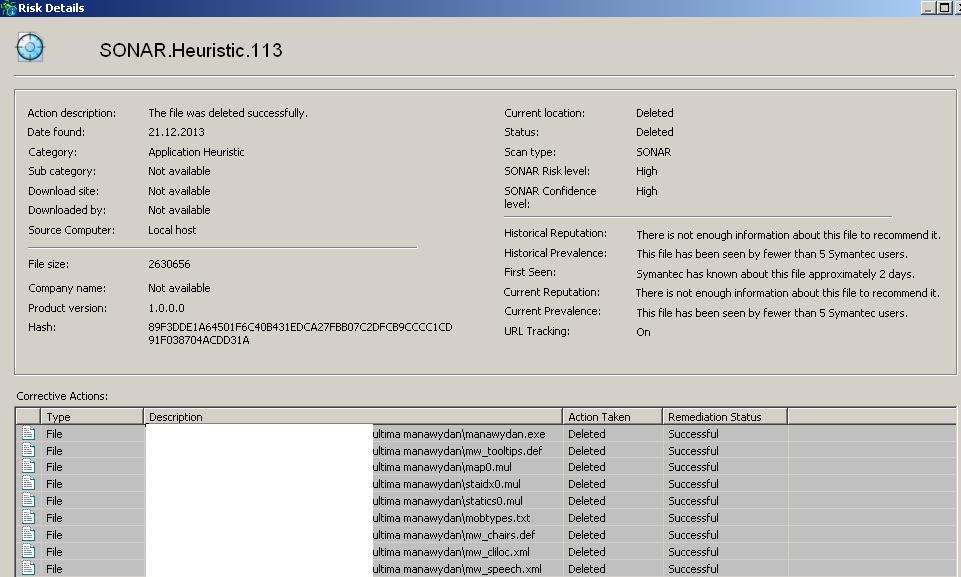Click Deleted action in manawydan.exe row

[x=587, y=434]
